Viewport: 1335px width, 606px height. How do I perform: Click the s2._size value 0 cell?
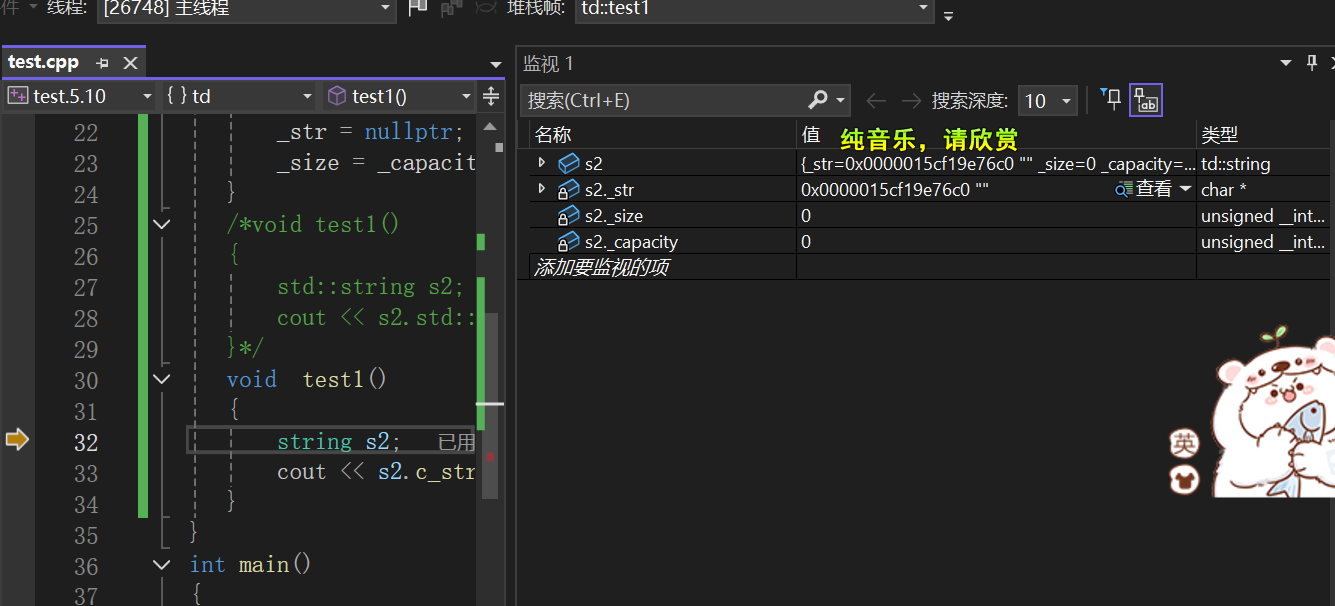[997, 215]
